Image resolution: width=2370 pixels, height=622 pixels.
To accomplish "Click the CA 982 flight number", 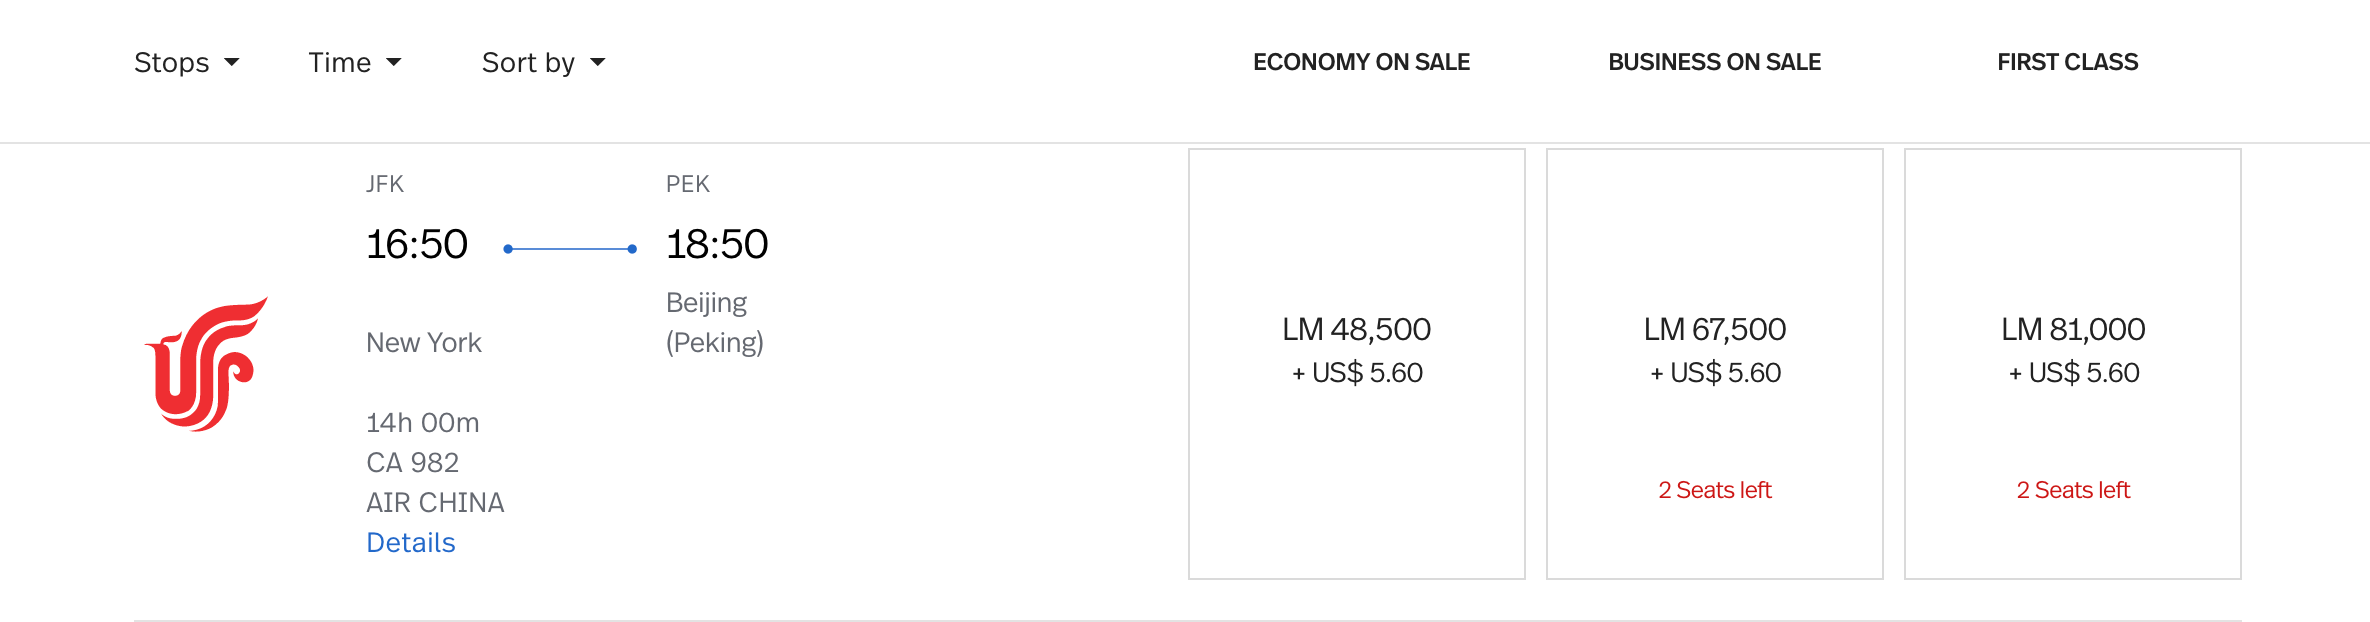I will click(413, 462).
